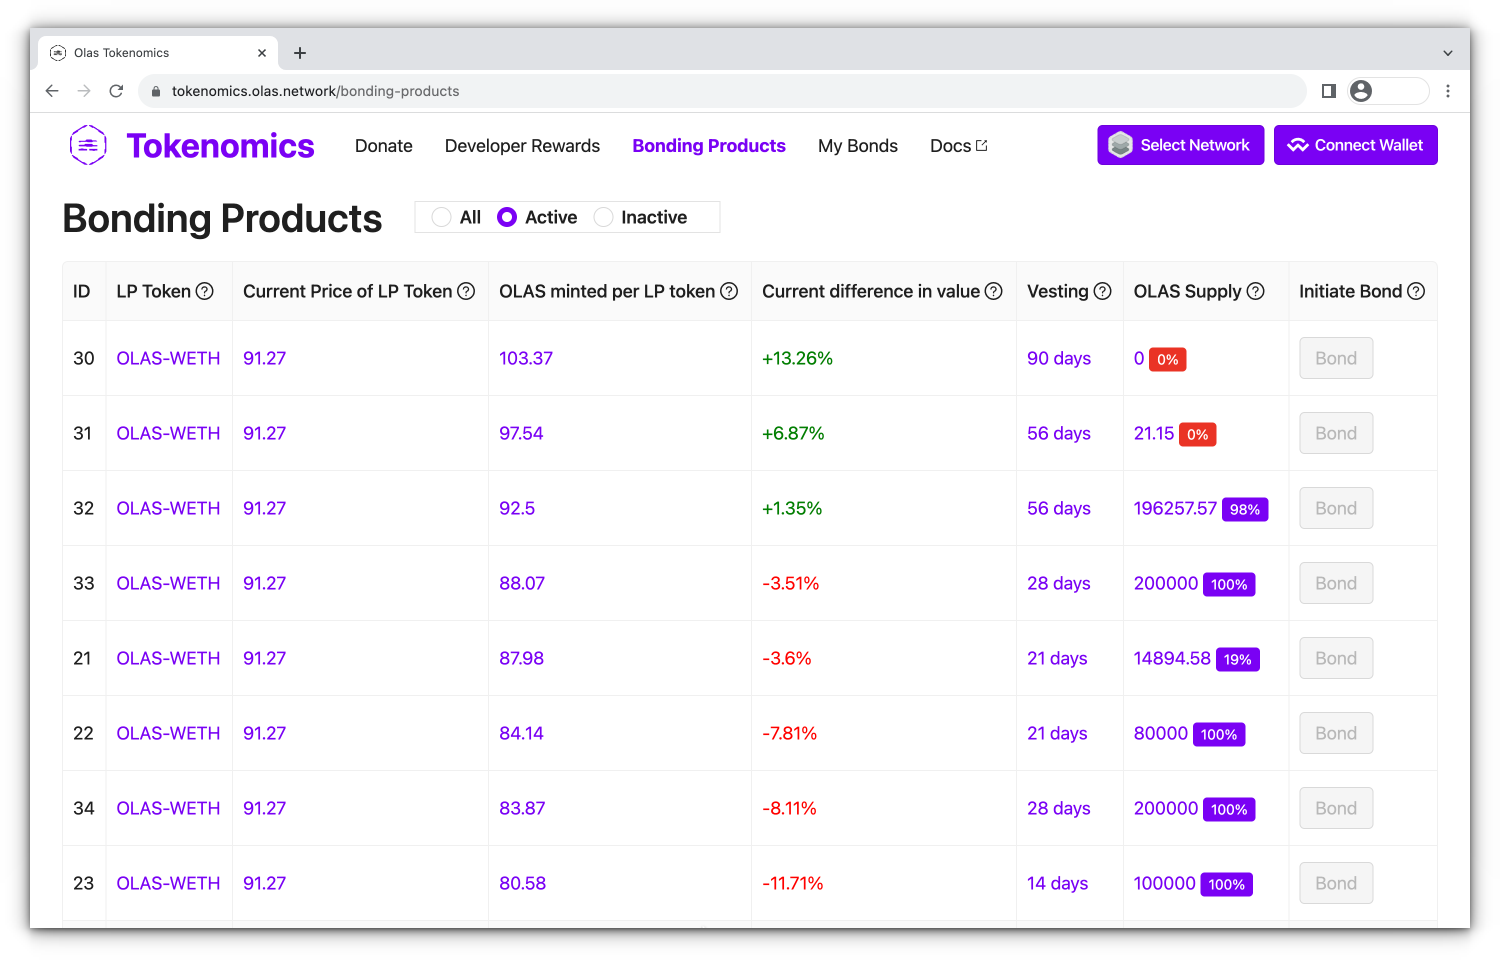1500x960 pixels.
Task: Click help icon for Current difference in value
Action: [x=993, y=291]
